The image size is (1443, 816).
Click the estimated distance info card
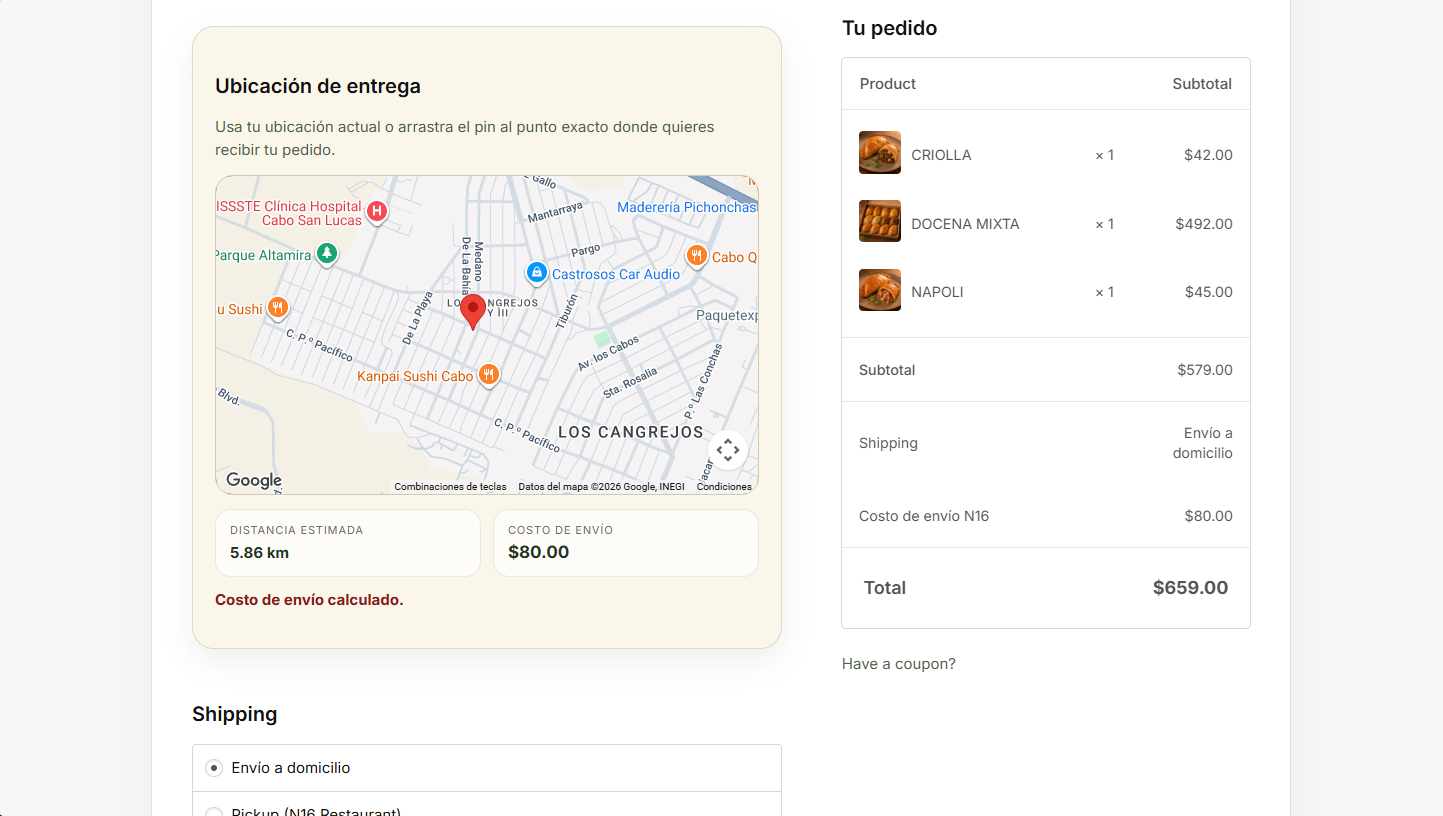[348, 543]
